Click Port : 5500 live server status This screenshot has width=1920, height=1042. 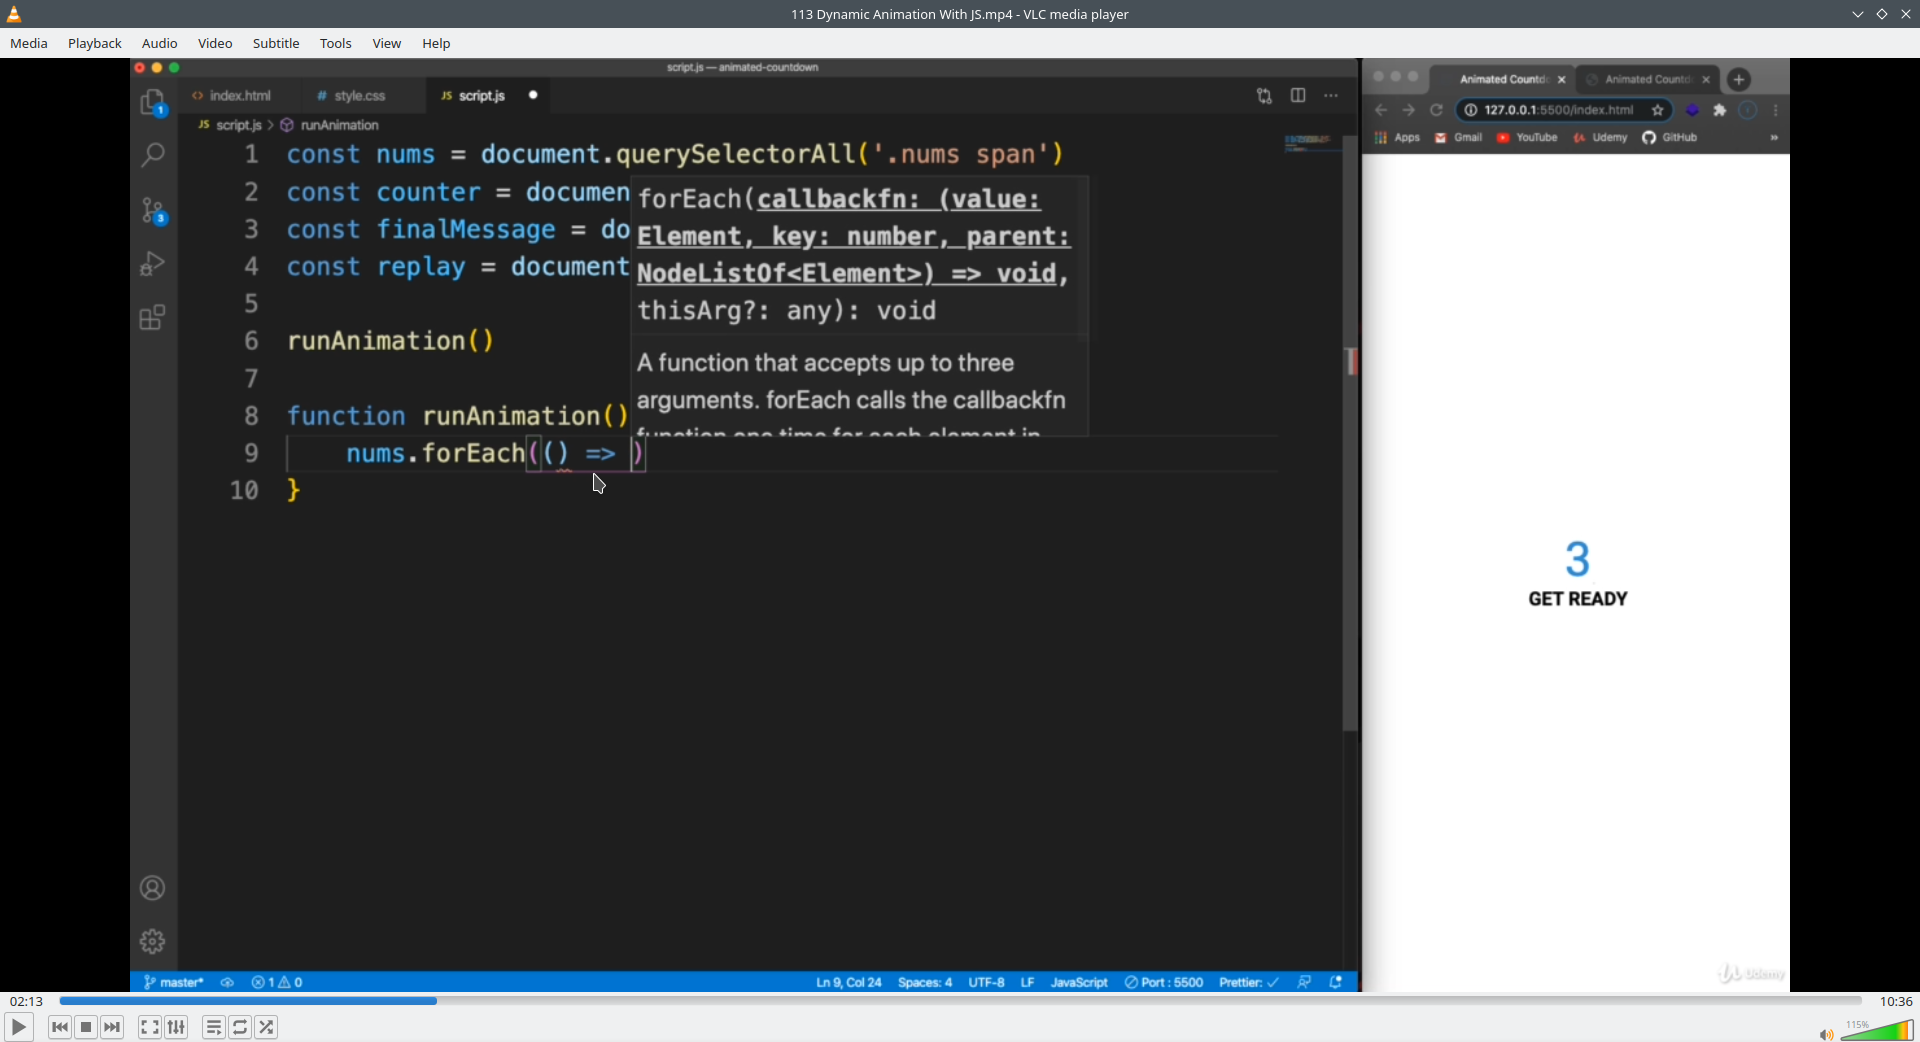tap(1164, 982)
